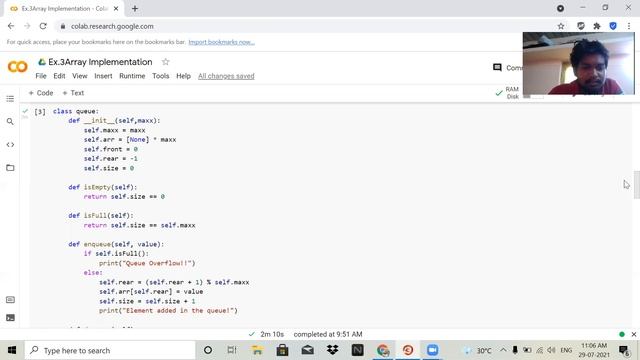Click 'print("Queue Overflow!!")' line
640x360 pixels.
pos(147,263)
